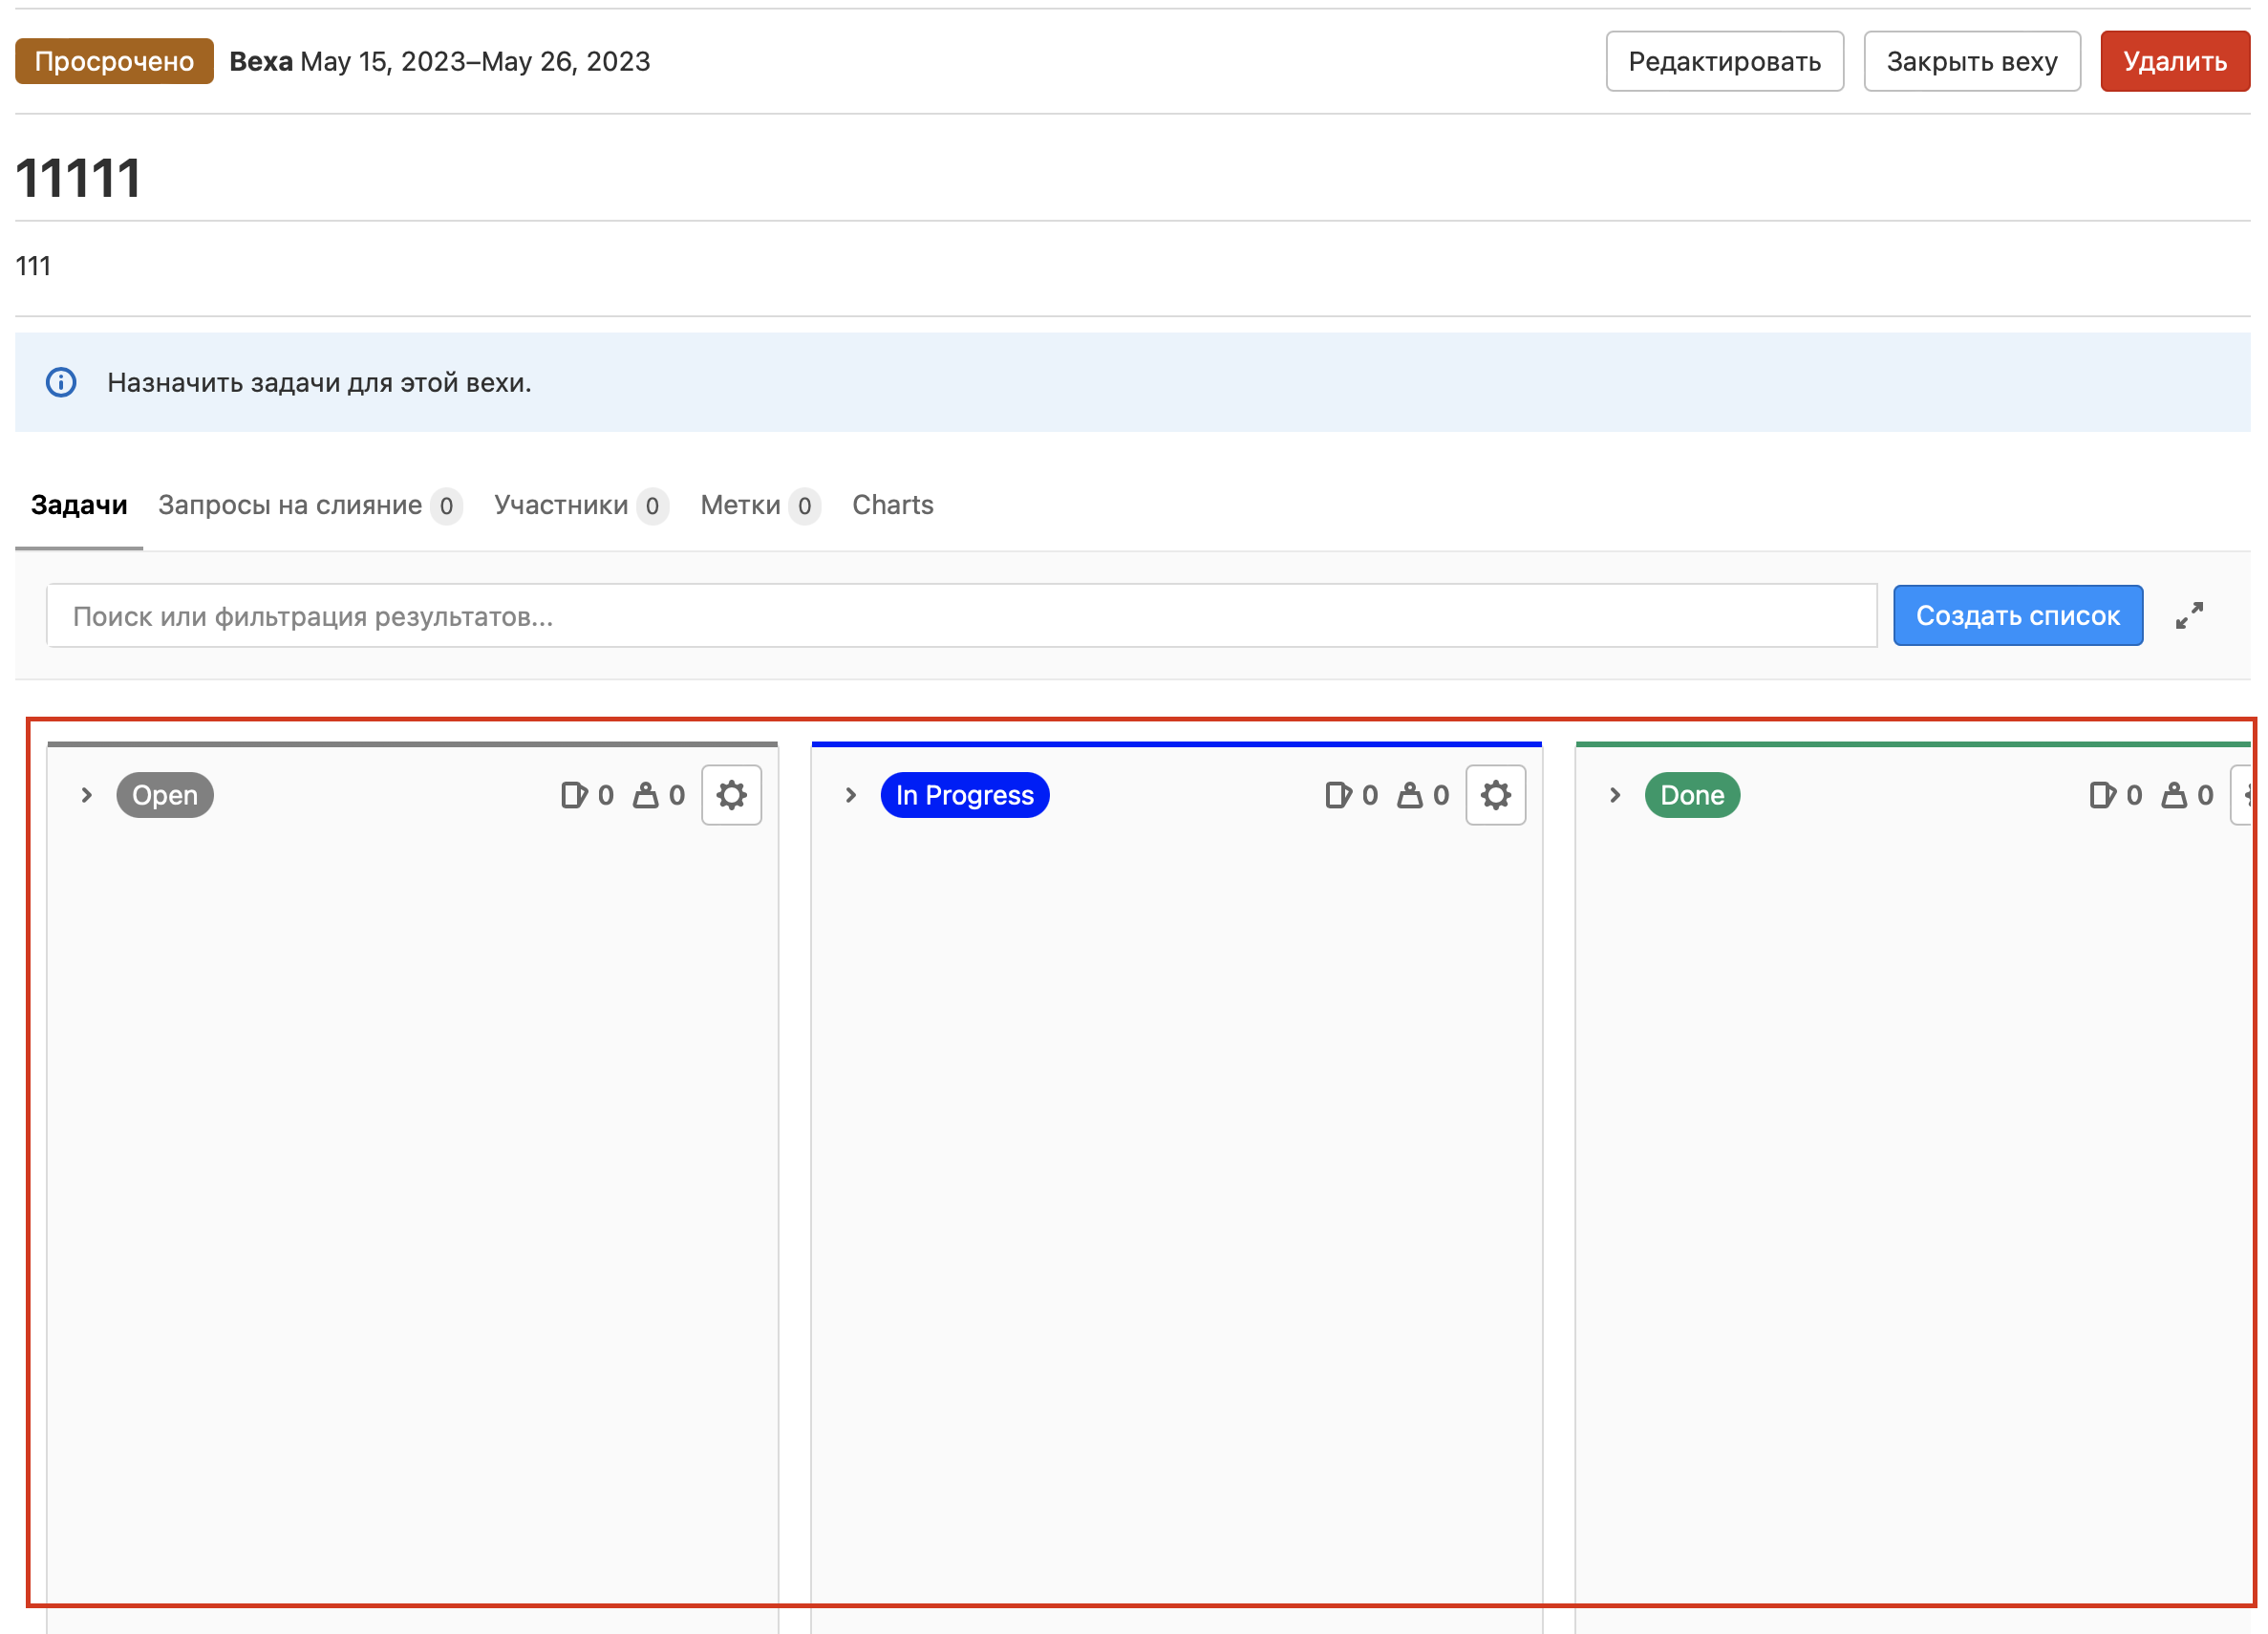Toggle the Done list chevron
2268x1634 pixels.
coord(1615,795)
